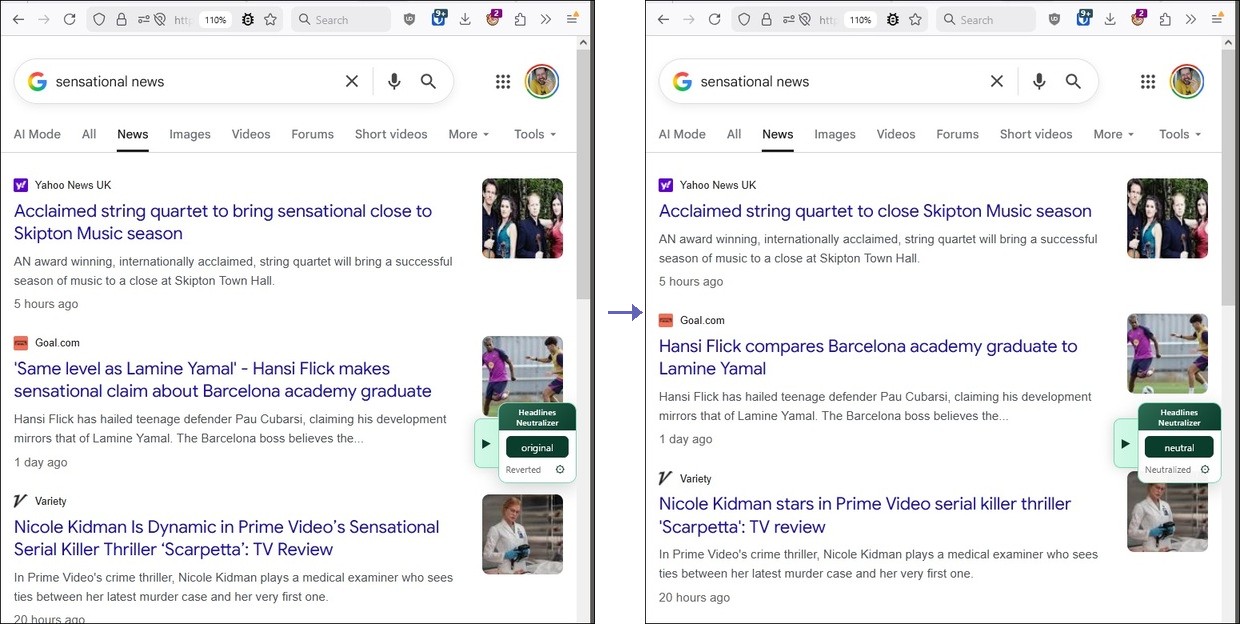Select the Videos tab
This screenshot has height=624, width=1240.
click(250, 133)
